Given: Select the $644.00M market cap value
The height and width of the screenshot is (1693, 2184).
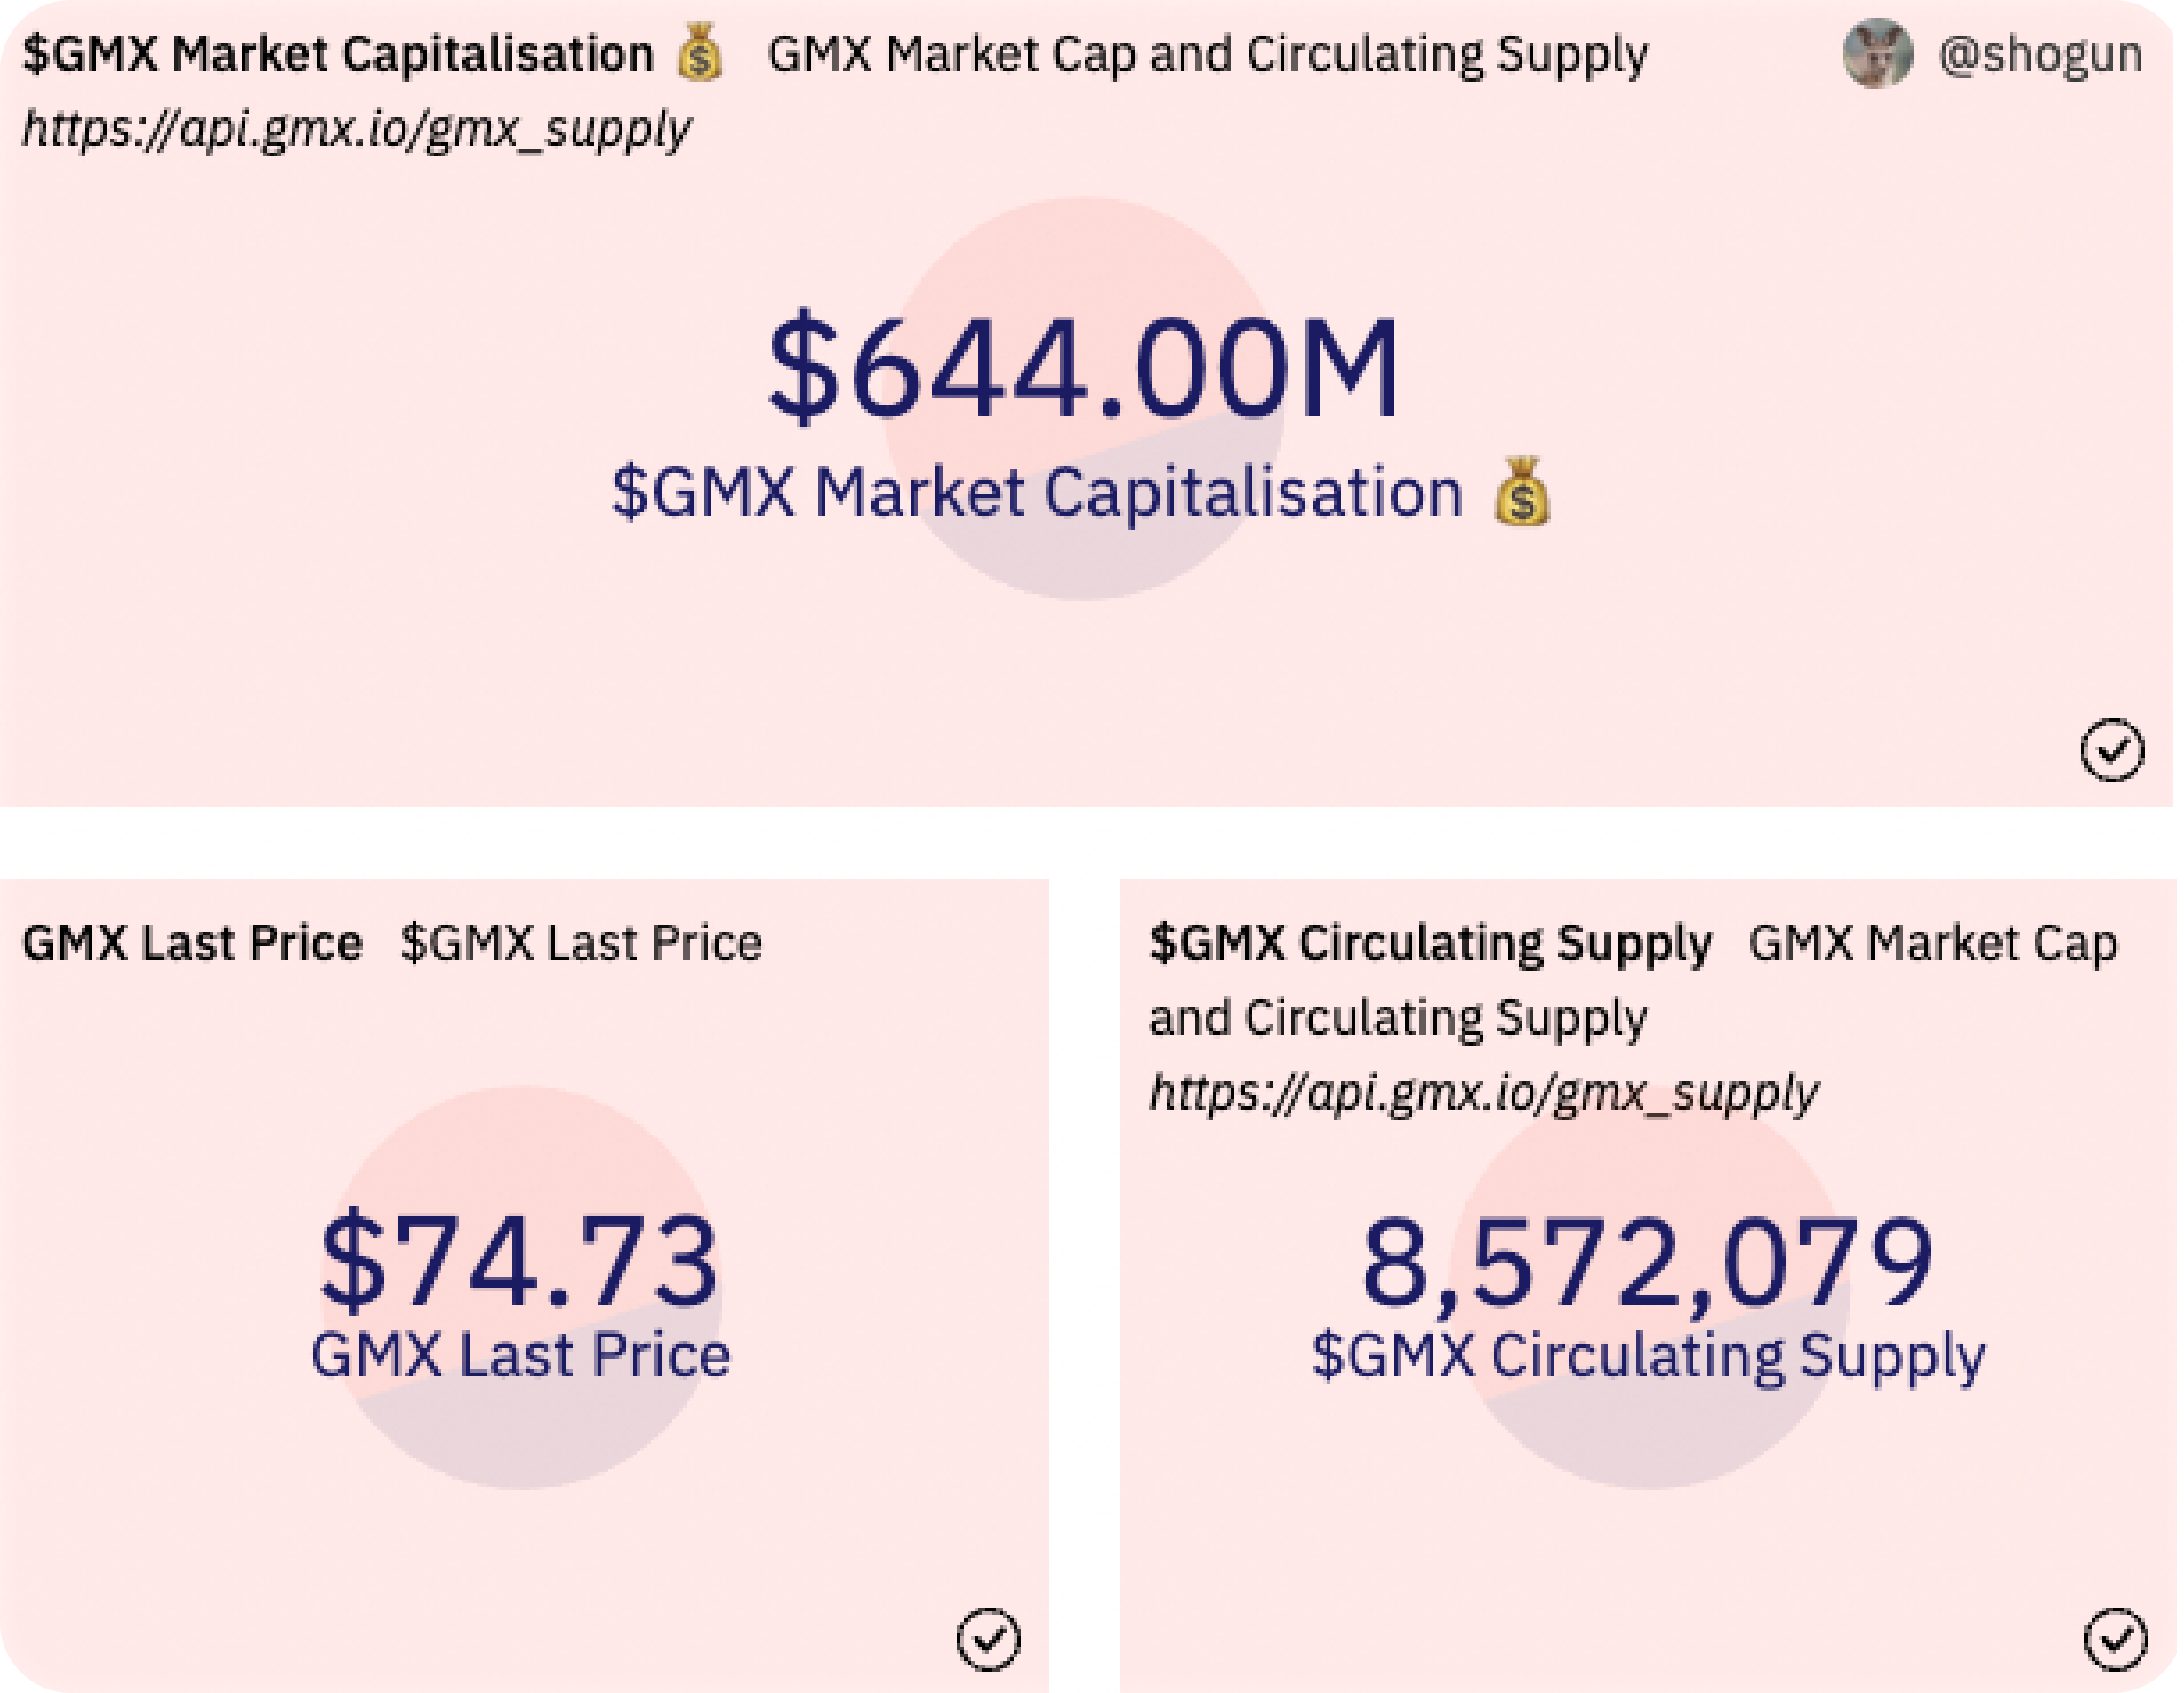Looking at the screenshot, I should 1084,368.
